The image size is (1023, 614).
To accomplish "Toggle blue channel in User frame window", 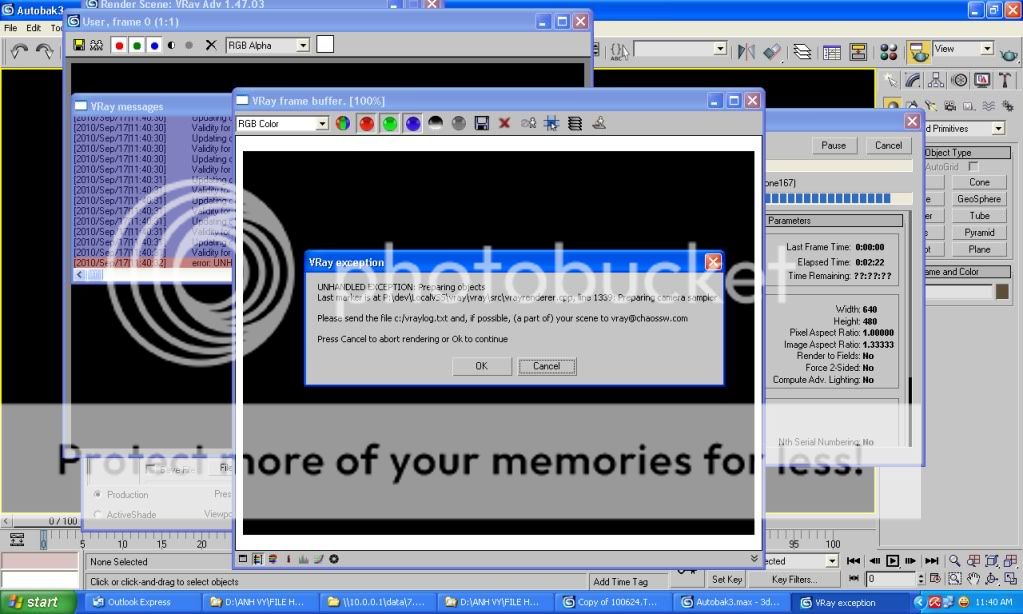I will (154, 45).
